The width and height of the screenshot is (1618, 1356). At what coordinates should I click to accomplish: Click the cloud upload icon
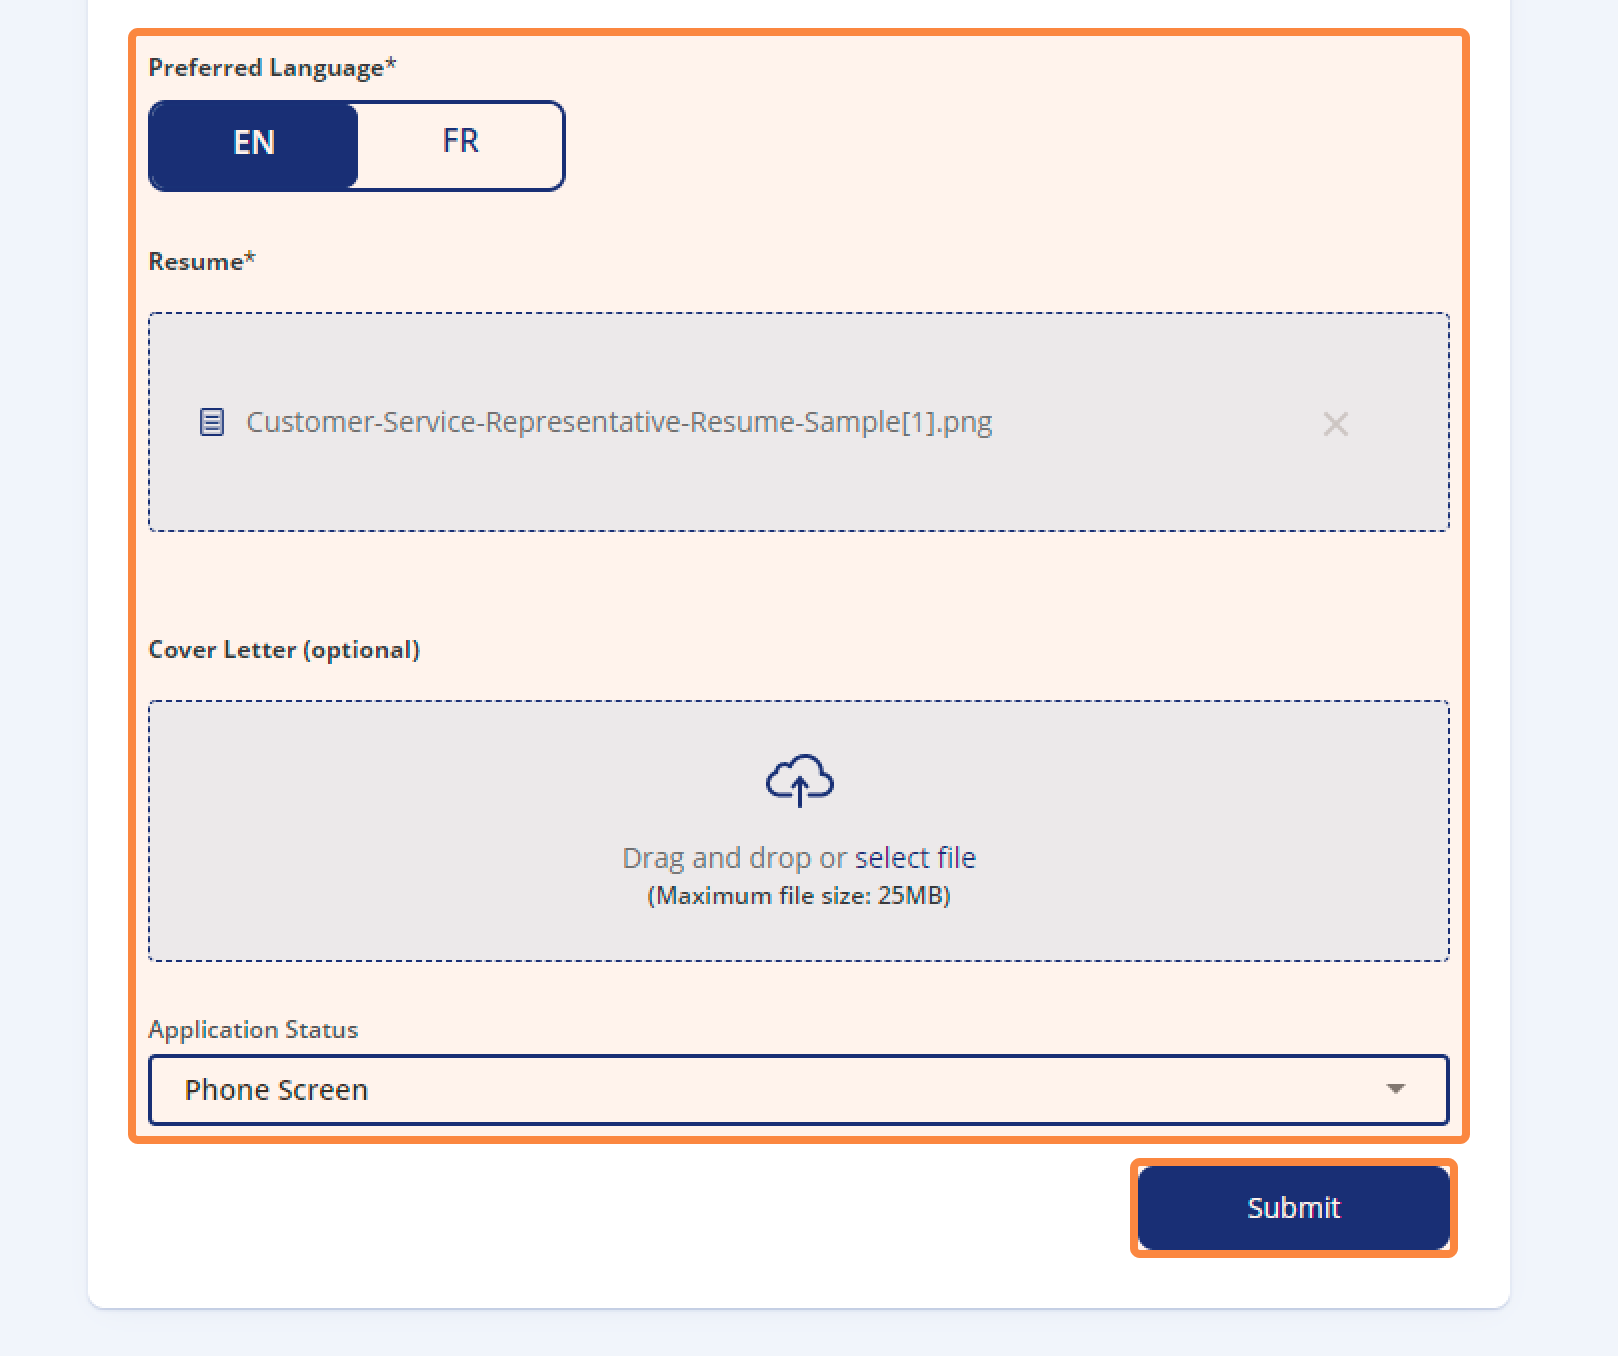799,780
